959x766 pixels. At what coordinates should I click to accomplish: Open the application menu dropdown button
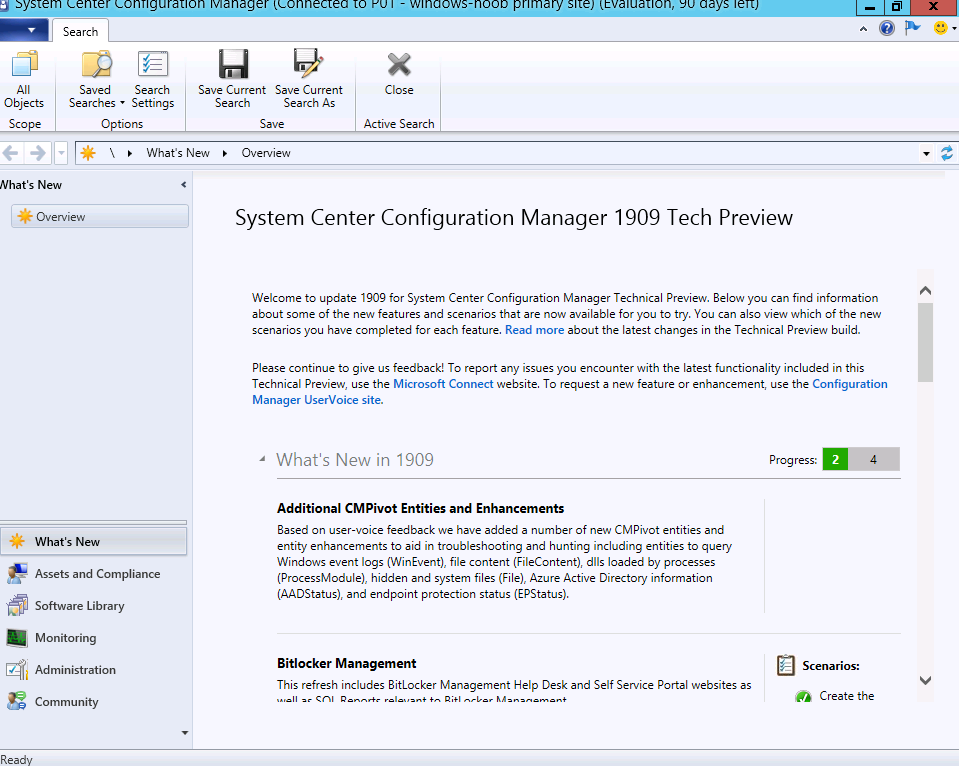coord(24,29)
